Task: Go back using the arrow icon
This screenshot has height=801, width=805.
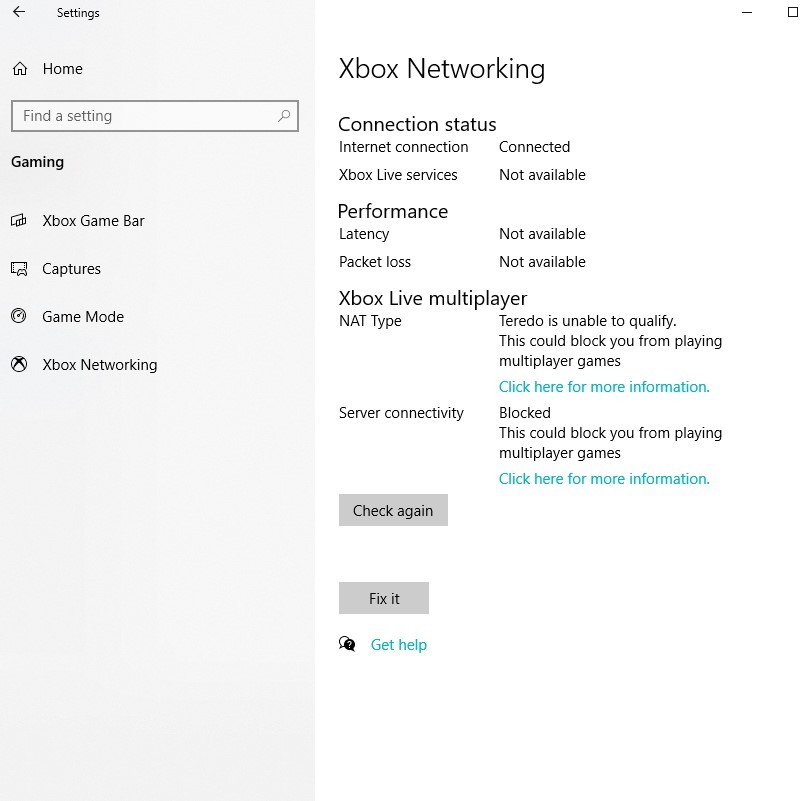Action: click(19, 12)
